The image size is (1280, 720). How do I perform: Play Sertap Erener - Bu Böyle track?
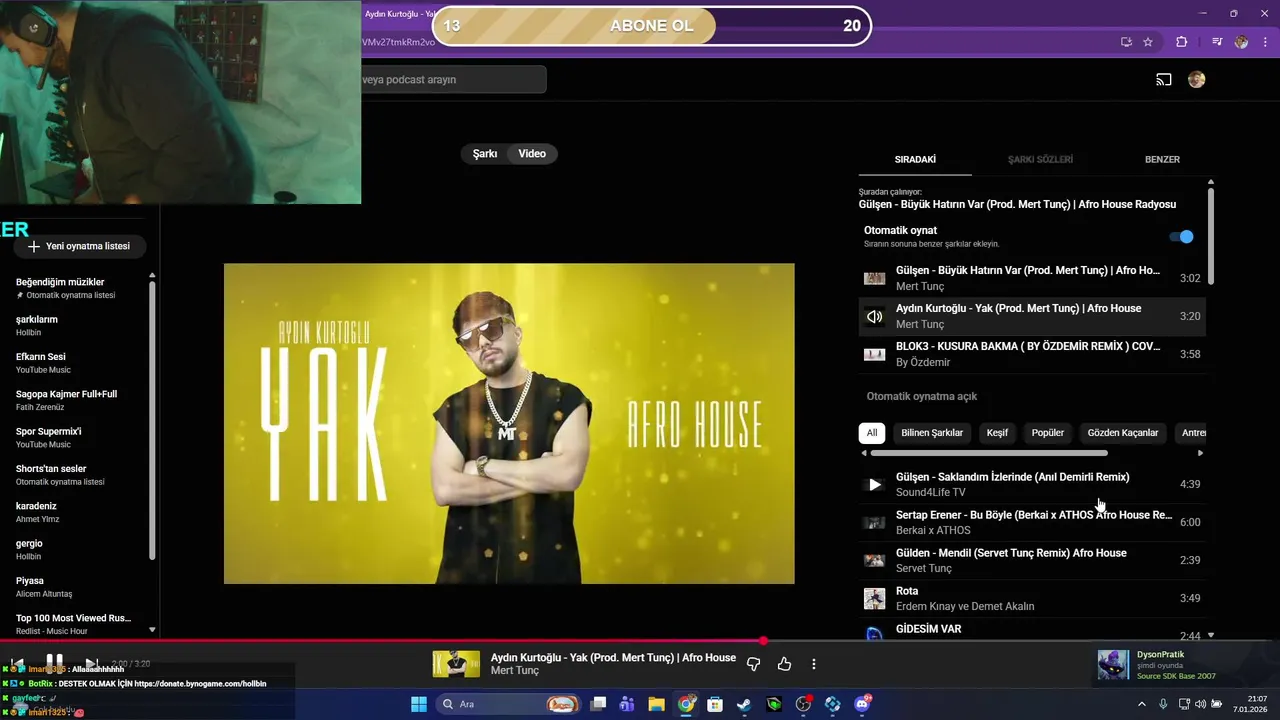(1033, 522)
